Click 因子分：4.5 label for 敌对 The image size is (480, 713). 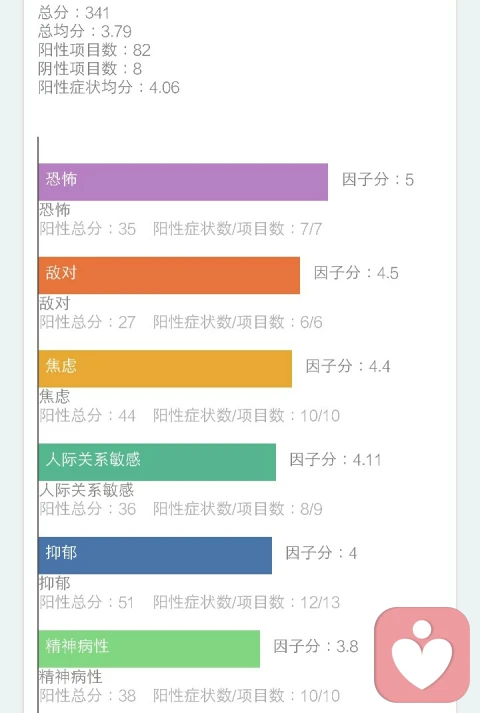click(x=356, y=273)
